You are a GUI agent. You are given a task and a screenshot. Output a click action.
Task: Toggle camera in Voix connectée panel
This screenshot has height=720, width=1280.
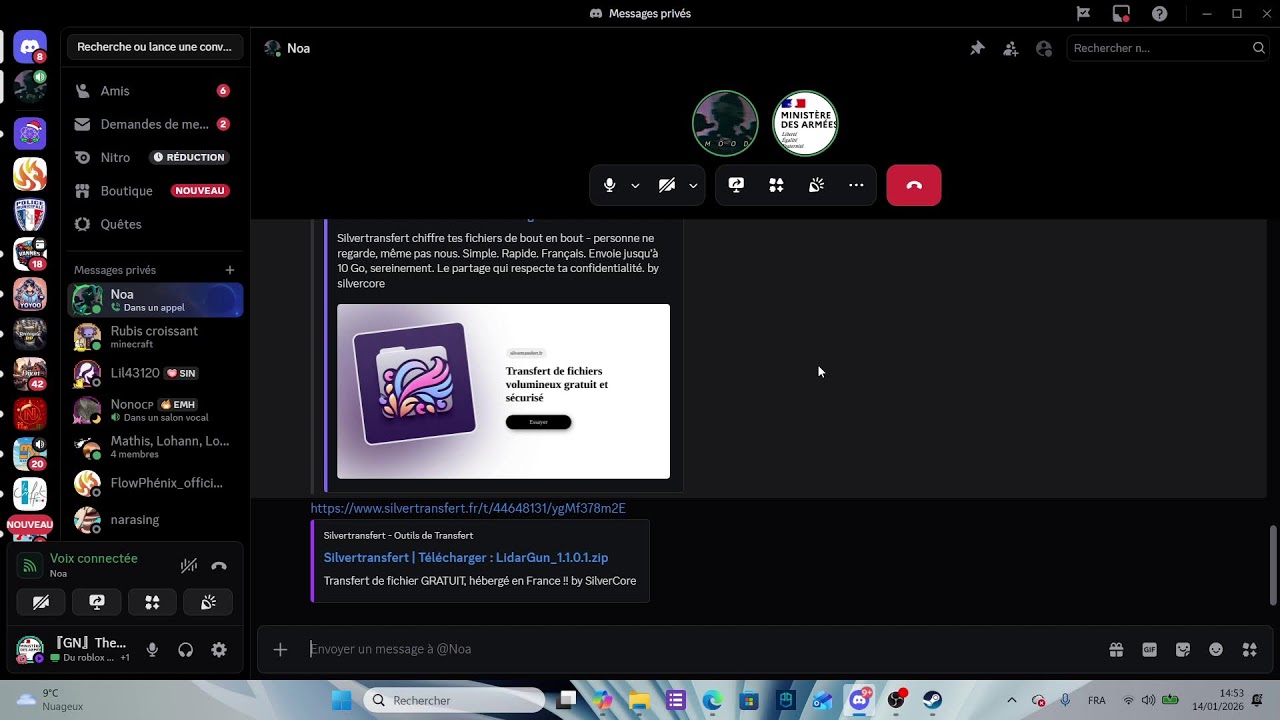coord(41,602)
